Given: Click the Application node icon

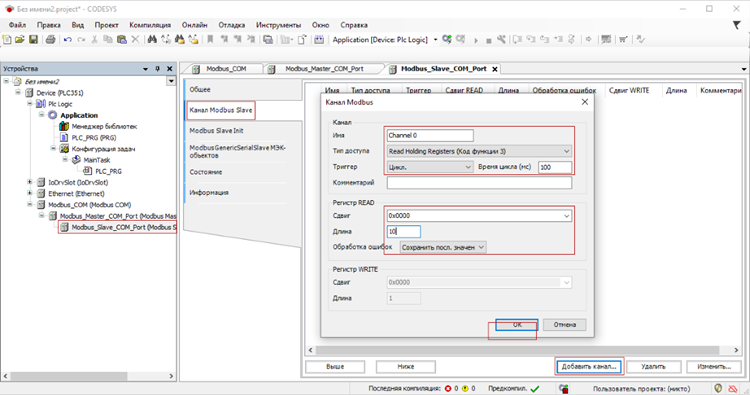Looking at the screenshot, I should (x=53, y=115).
